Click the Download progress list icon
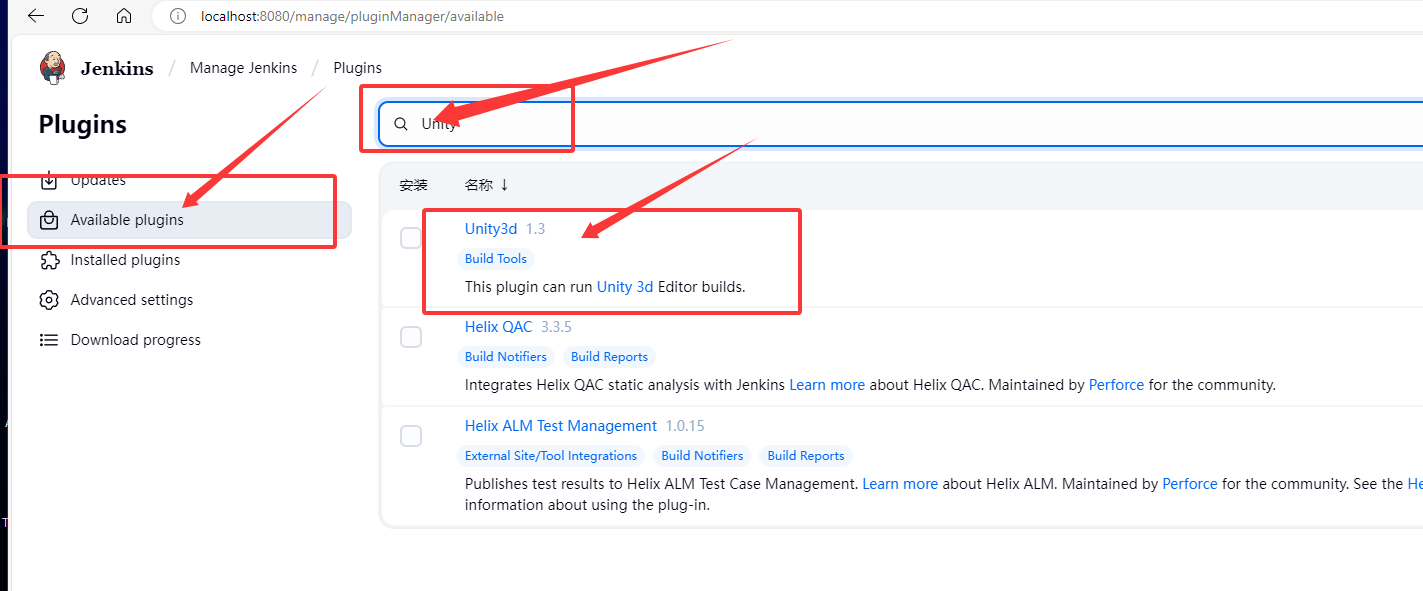The height and width of the screenshot is (591, 1423). tap(49, 340)
